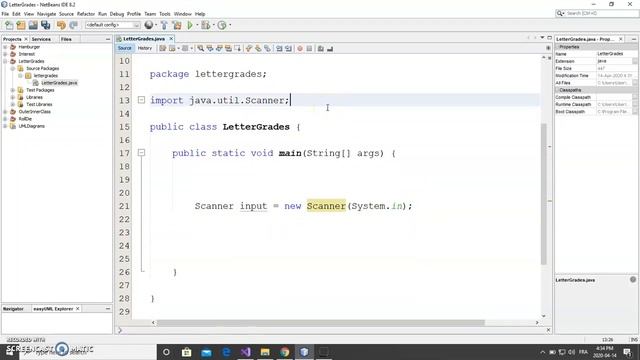Close the LetterGrades.java editor tab
The width and height of the screenshot is (640, 360).
pos(171,39)
